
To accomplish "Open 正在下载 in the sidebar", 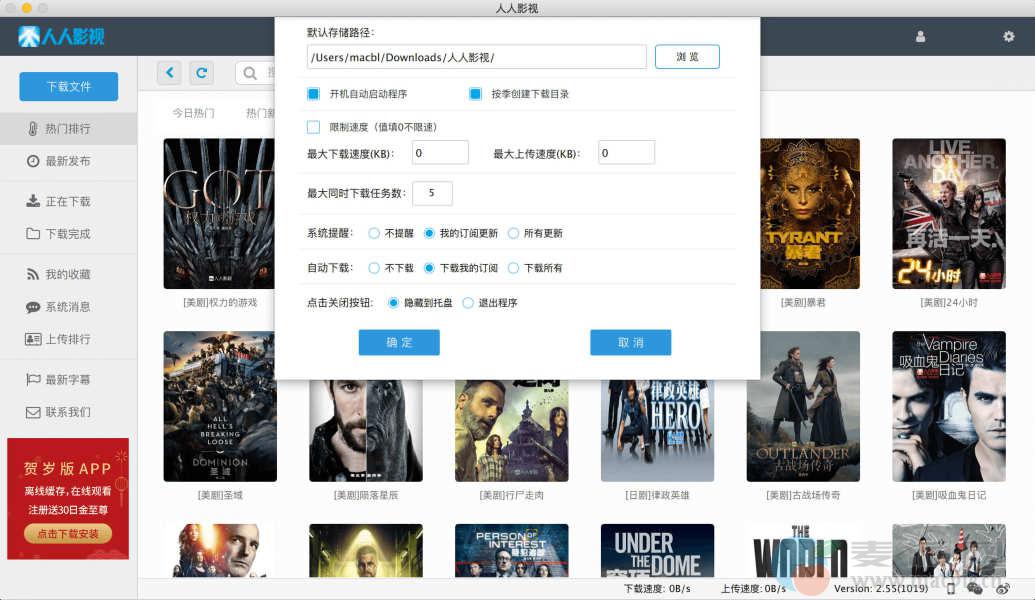I will (67, 201).
